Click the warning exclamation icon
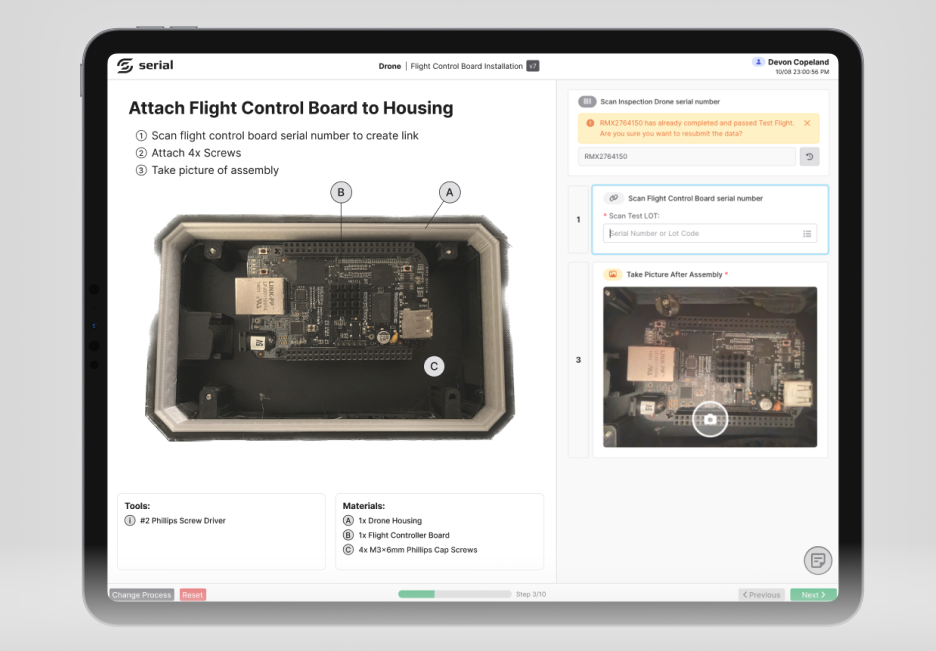Viewport: 936px width, 651px height. pyautogui.click(x=590, y=123)
